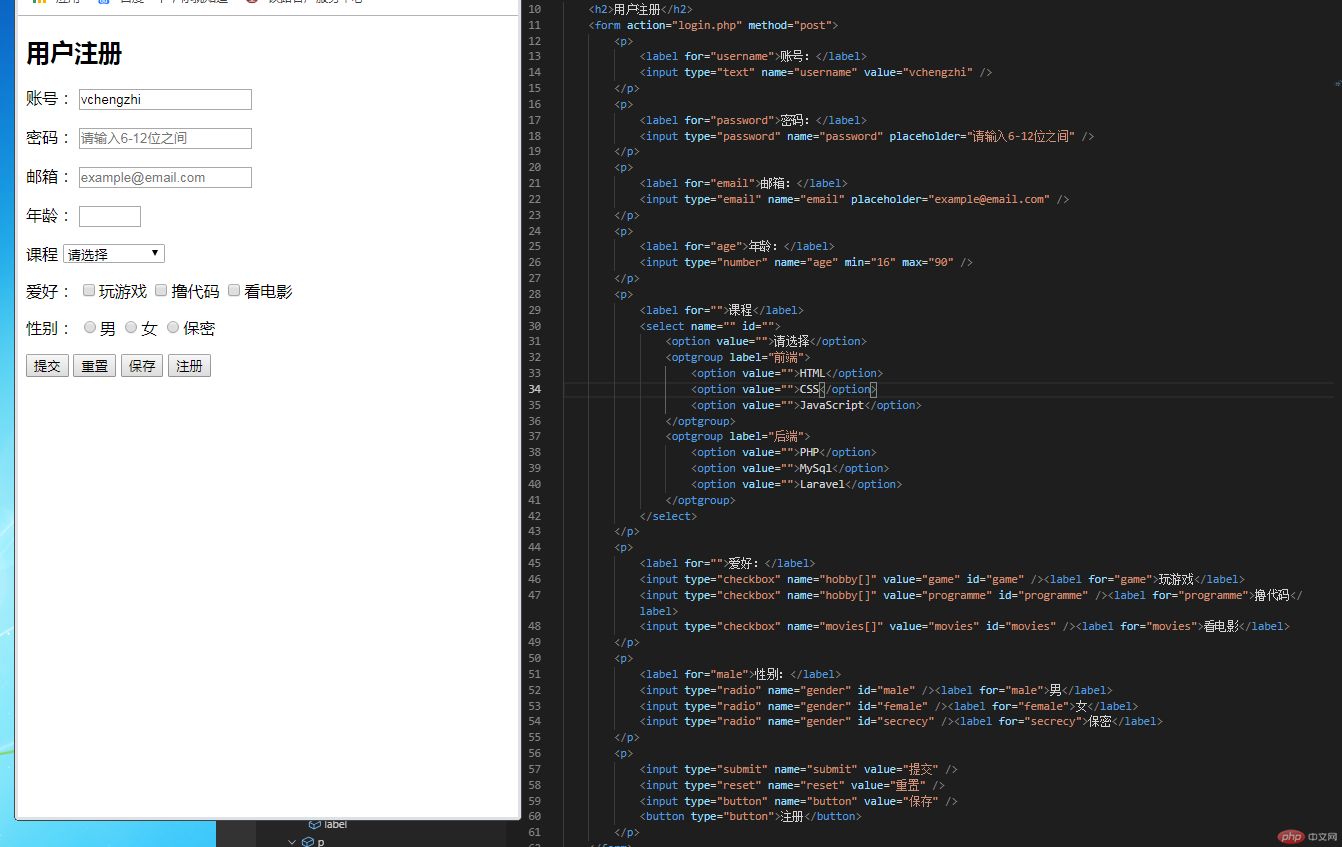1342x847 pixels.
Task: Click the 课程 label beside the dropdown
Action: [42, 255]
